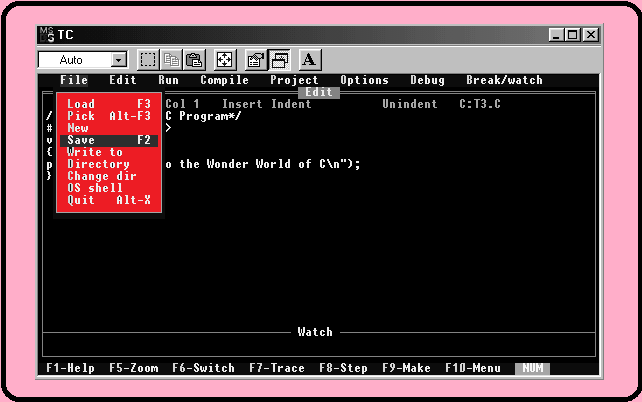Click the 'C Program*/' comment line
642x402 pixels.
click(x=203, y=116)
